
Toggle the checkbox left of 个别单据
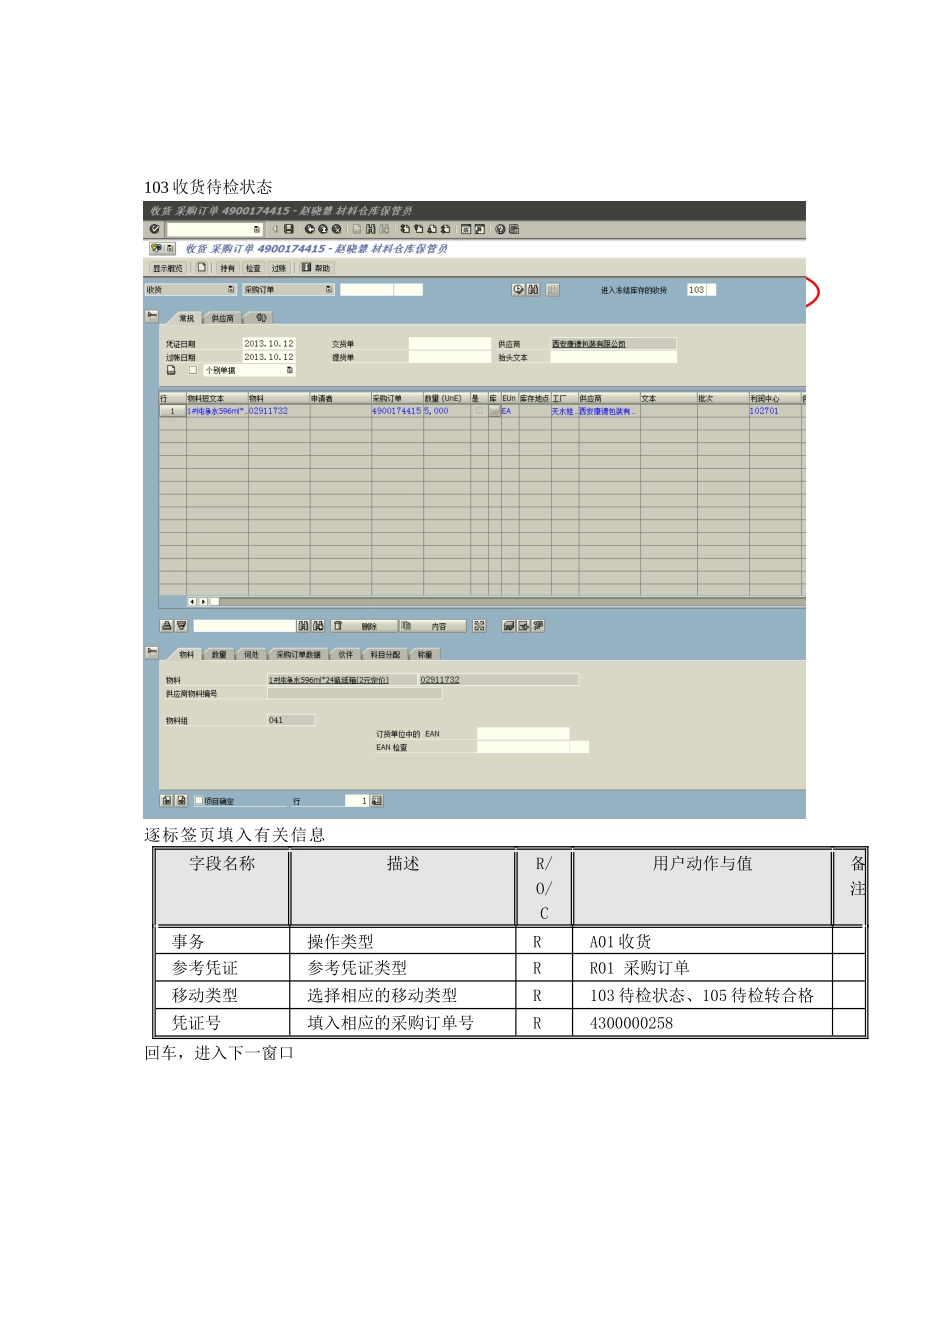[x=193, y=370]
